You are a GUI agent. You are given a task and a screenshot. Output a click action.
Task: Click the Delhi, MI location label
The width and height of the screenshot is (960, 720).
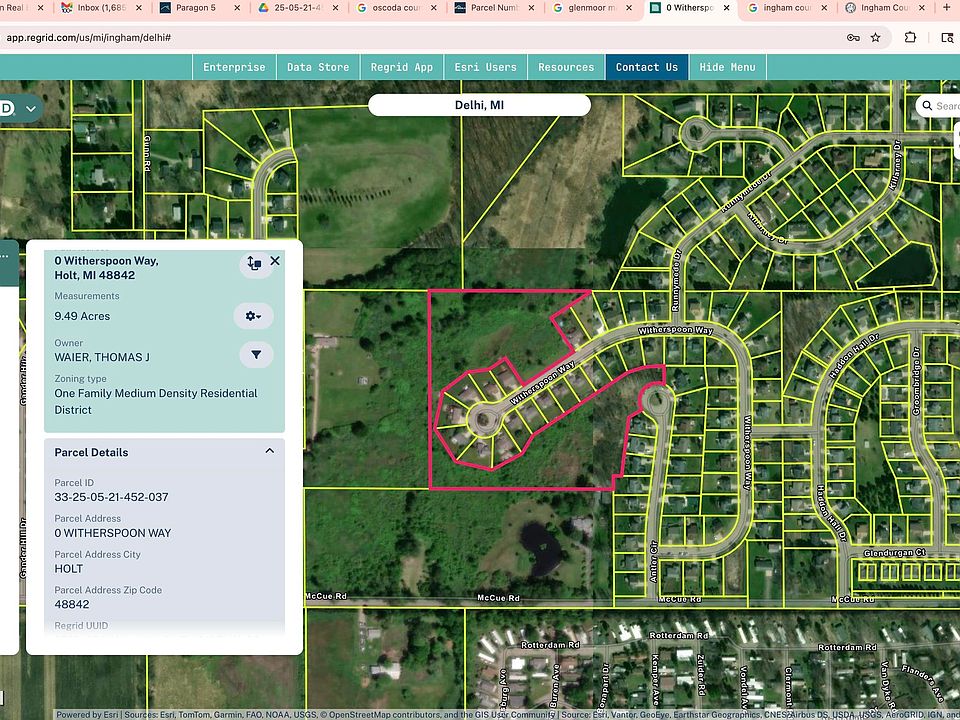click(x=479, y=105)
